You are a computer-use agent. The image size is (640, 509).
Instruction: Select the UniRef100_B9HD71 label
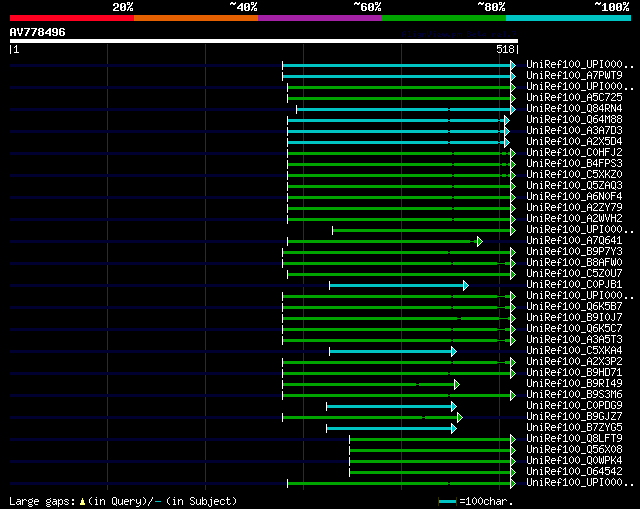pos(574,373)
